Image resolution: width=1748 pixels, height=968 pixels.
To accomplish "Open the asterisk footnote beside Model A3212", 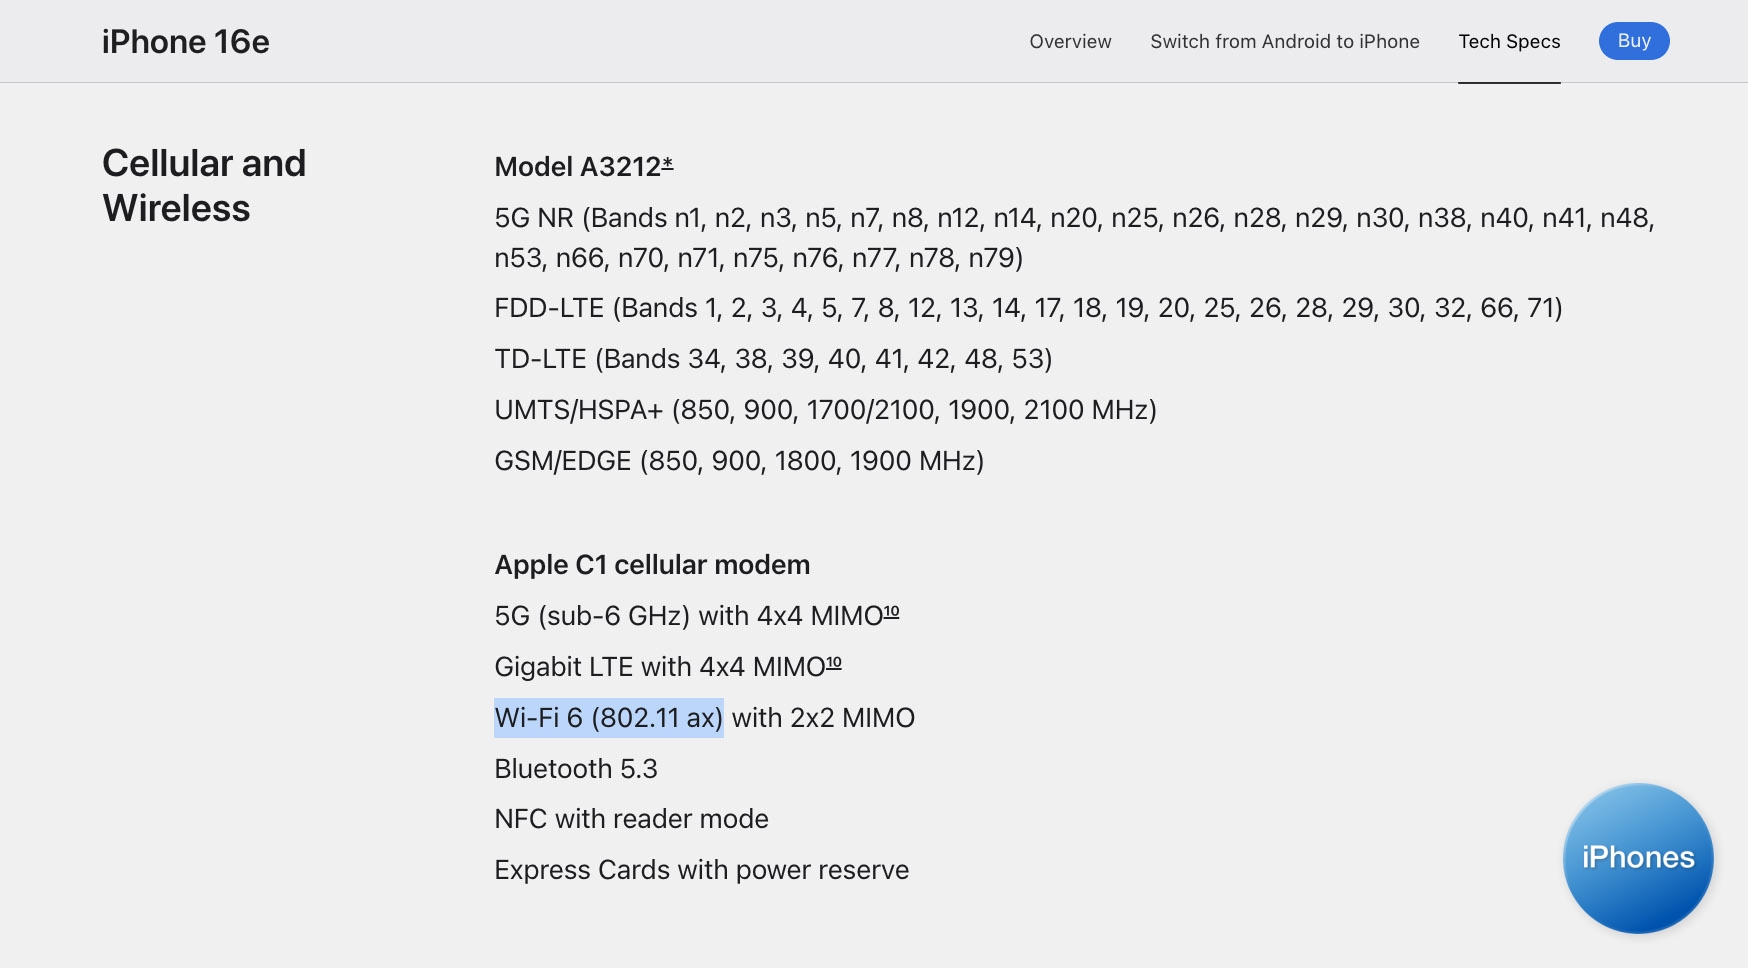I will point(668,163).
